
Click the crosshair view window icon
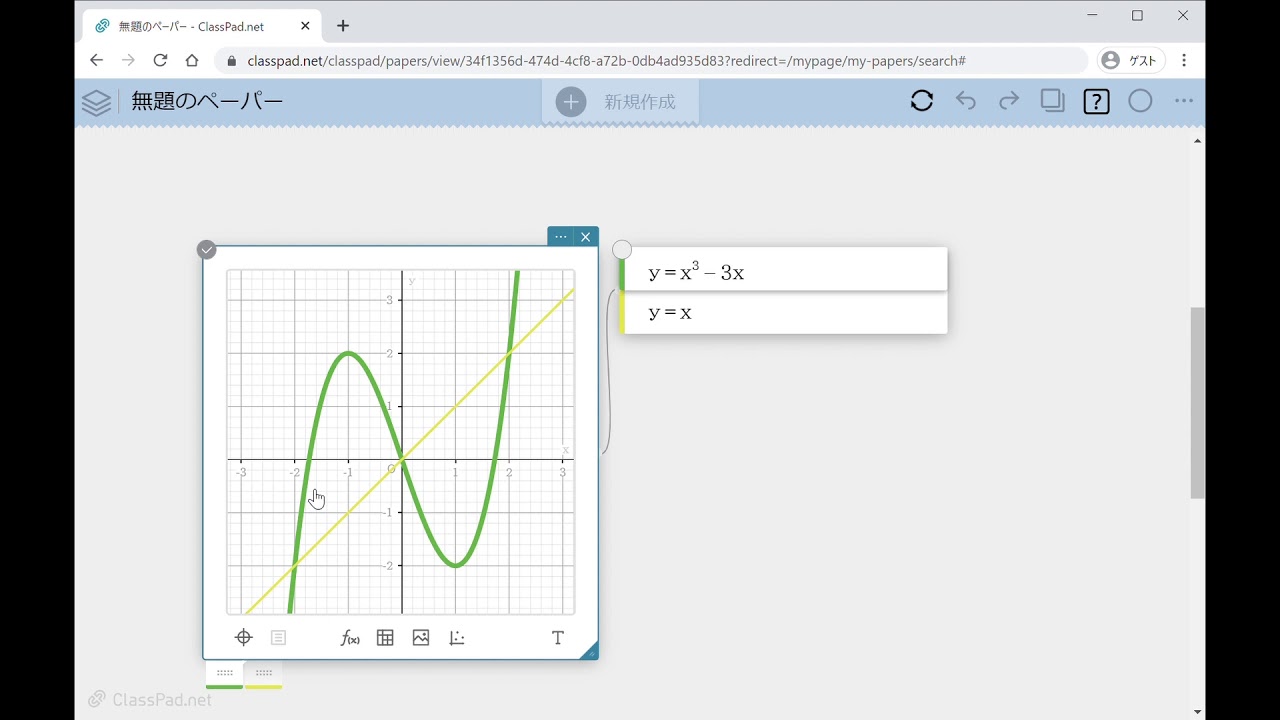coord(243,638)
